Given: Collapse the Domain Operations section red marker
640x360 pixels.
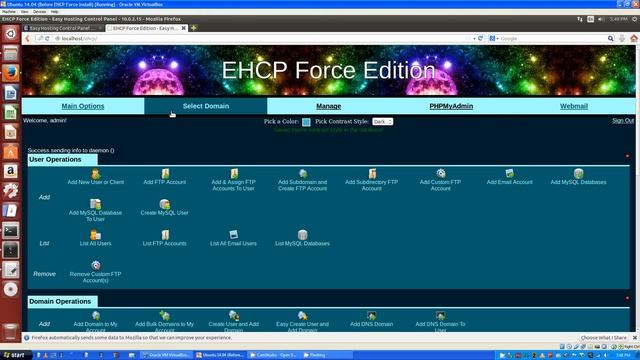Looking at the screenshot, I should coord(627,298).
